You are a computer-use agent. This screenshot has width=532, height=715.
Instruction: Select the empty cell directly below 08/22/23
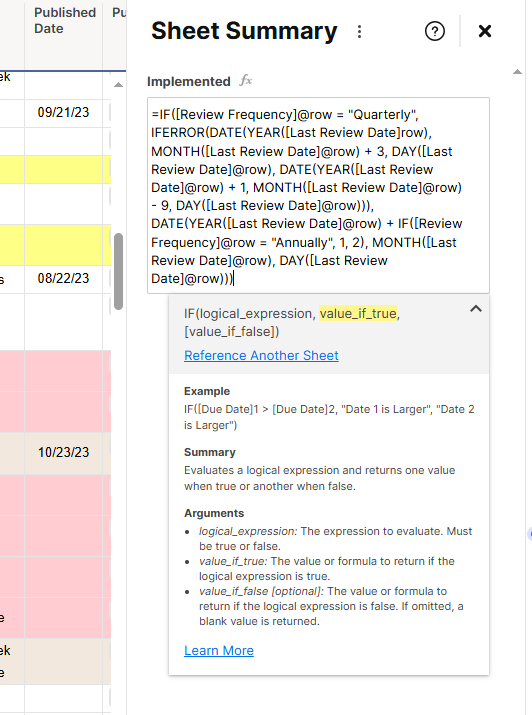(x=63, y=322)
